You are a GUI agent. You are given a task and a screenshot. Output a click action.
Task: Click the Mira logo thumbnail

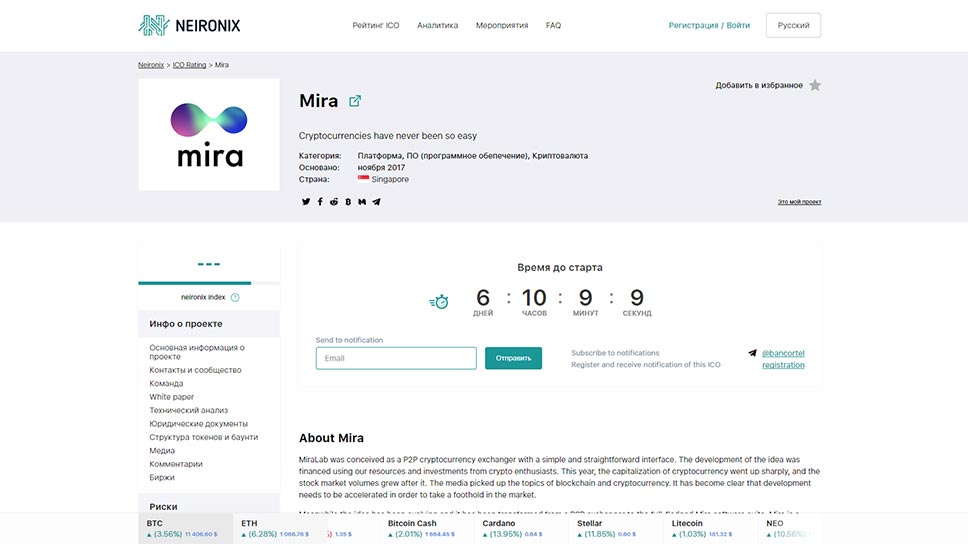tap(209, 135)
